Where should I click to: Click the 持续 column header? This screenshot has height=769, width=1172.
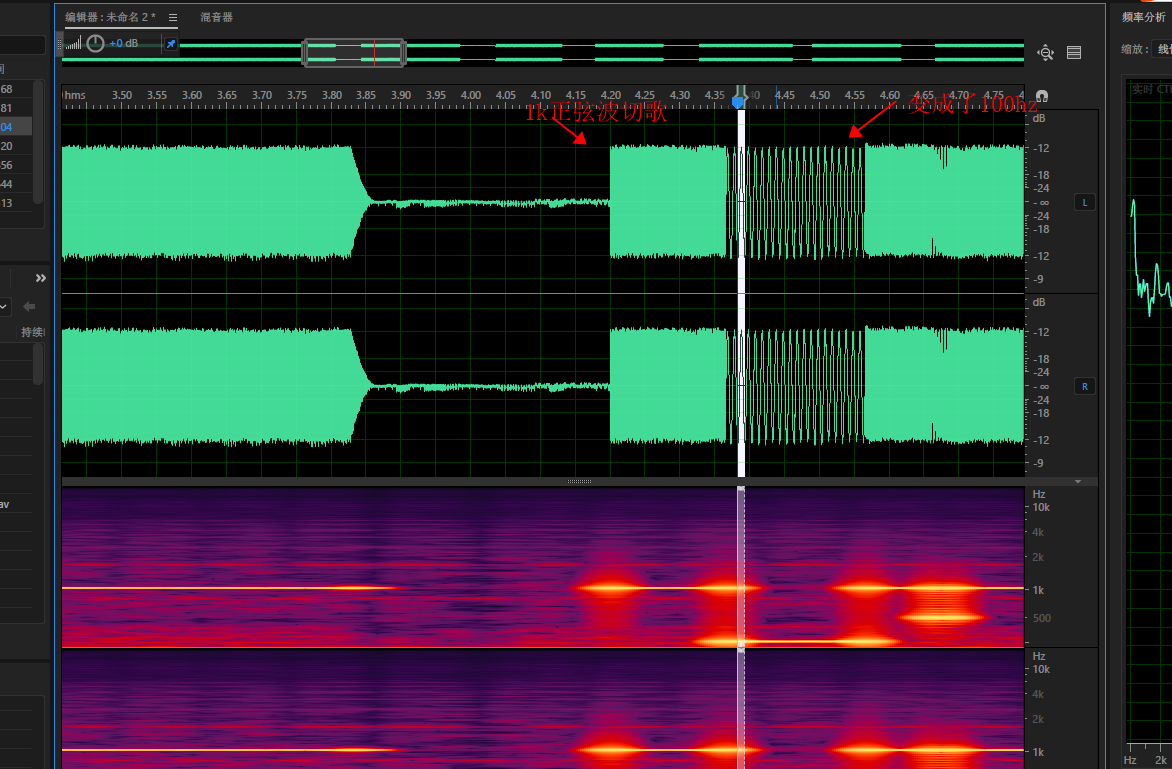tap(32, 332)
